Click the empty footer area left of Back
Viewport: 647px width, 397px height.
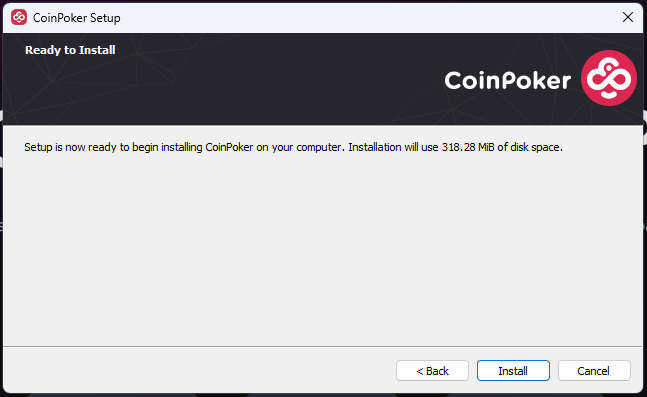[x=198, y=371]
